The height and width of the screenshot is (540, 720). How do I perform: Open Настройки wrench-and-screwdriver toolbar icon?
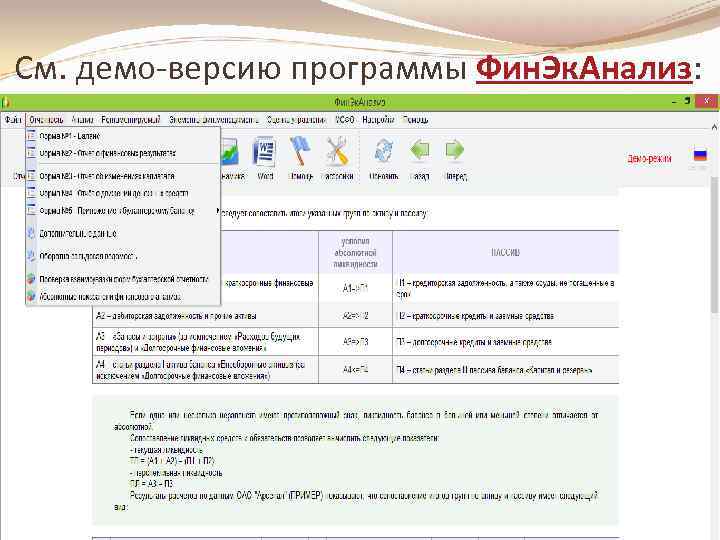coord(337,152)
